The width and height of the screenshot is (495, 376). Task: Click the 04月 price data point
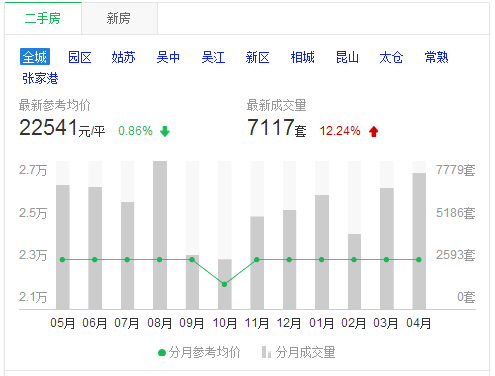(419, 260)
